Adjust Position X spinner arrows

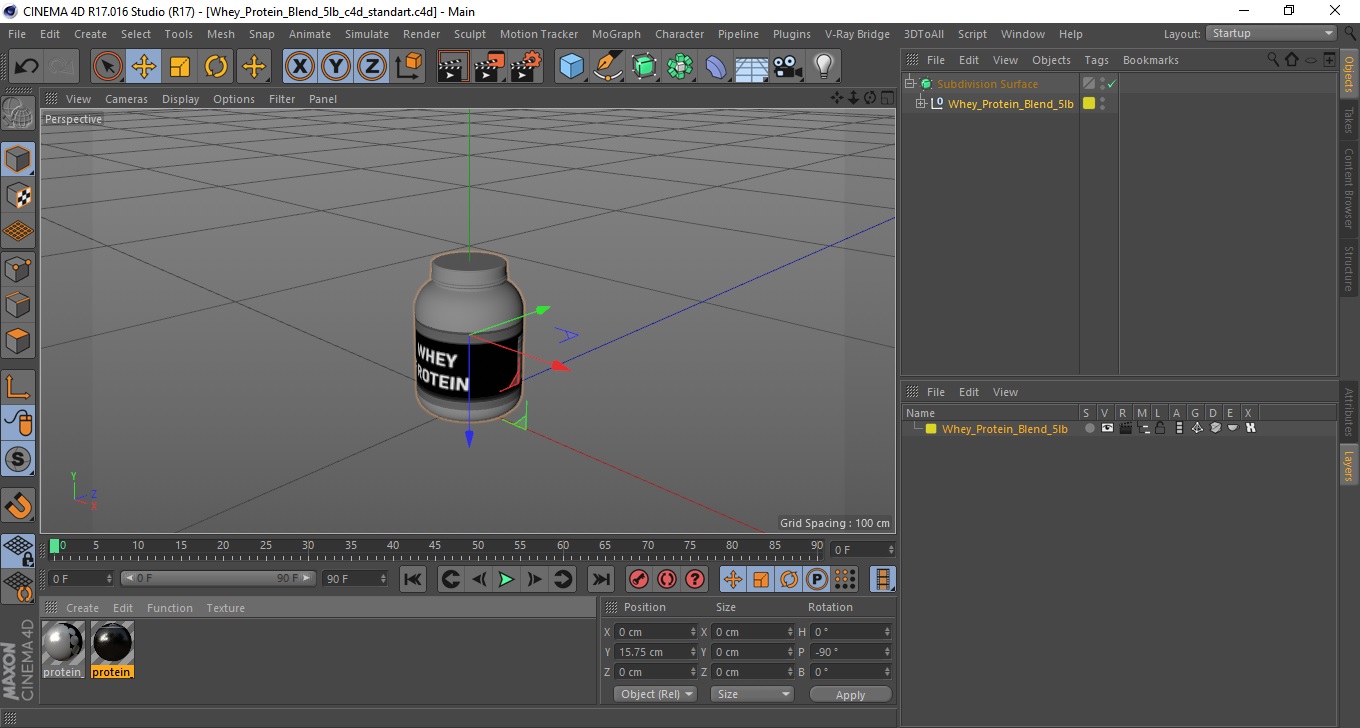(x=694, y=632)
